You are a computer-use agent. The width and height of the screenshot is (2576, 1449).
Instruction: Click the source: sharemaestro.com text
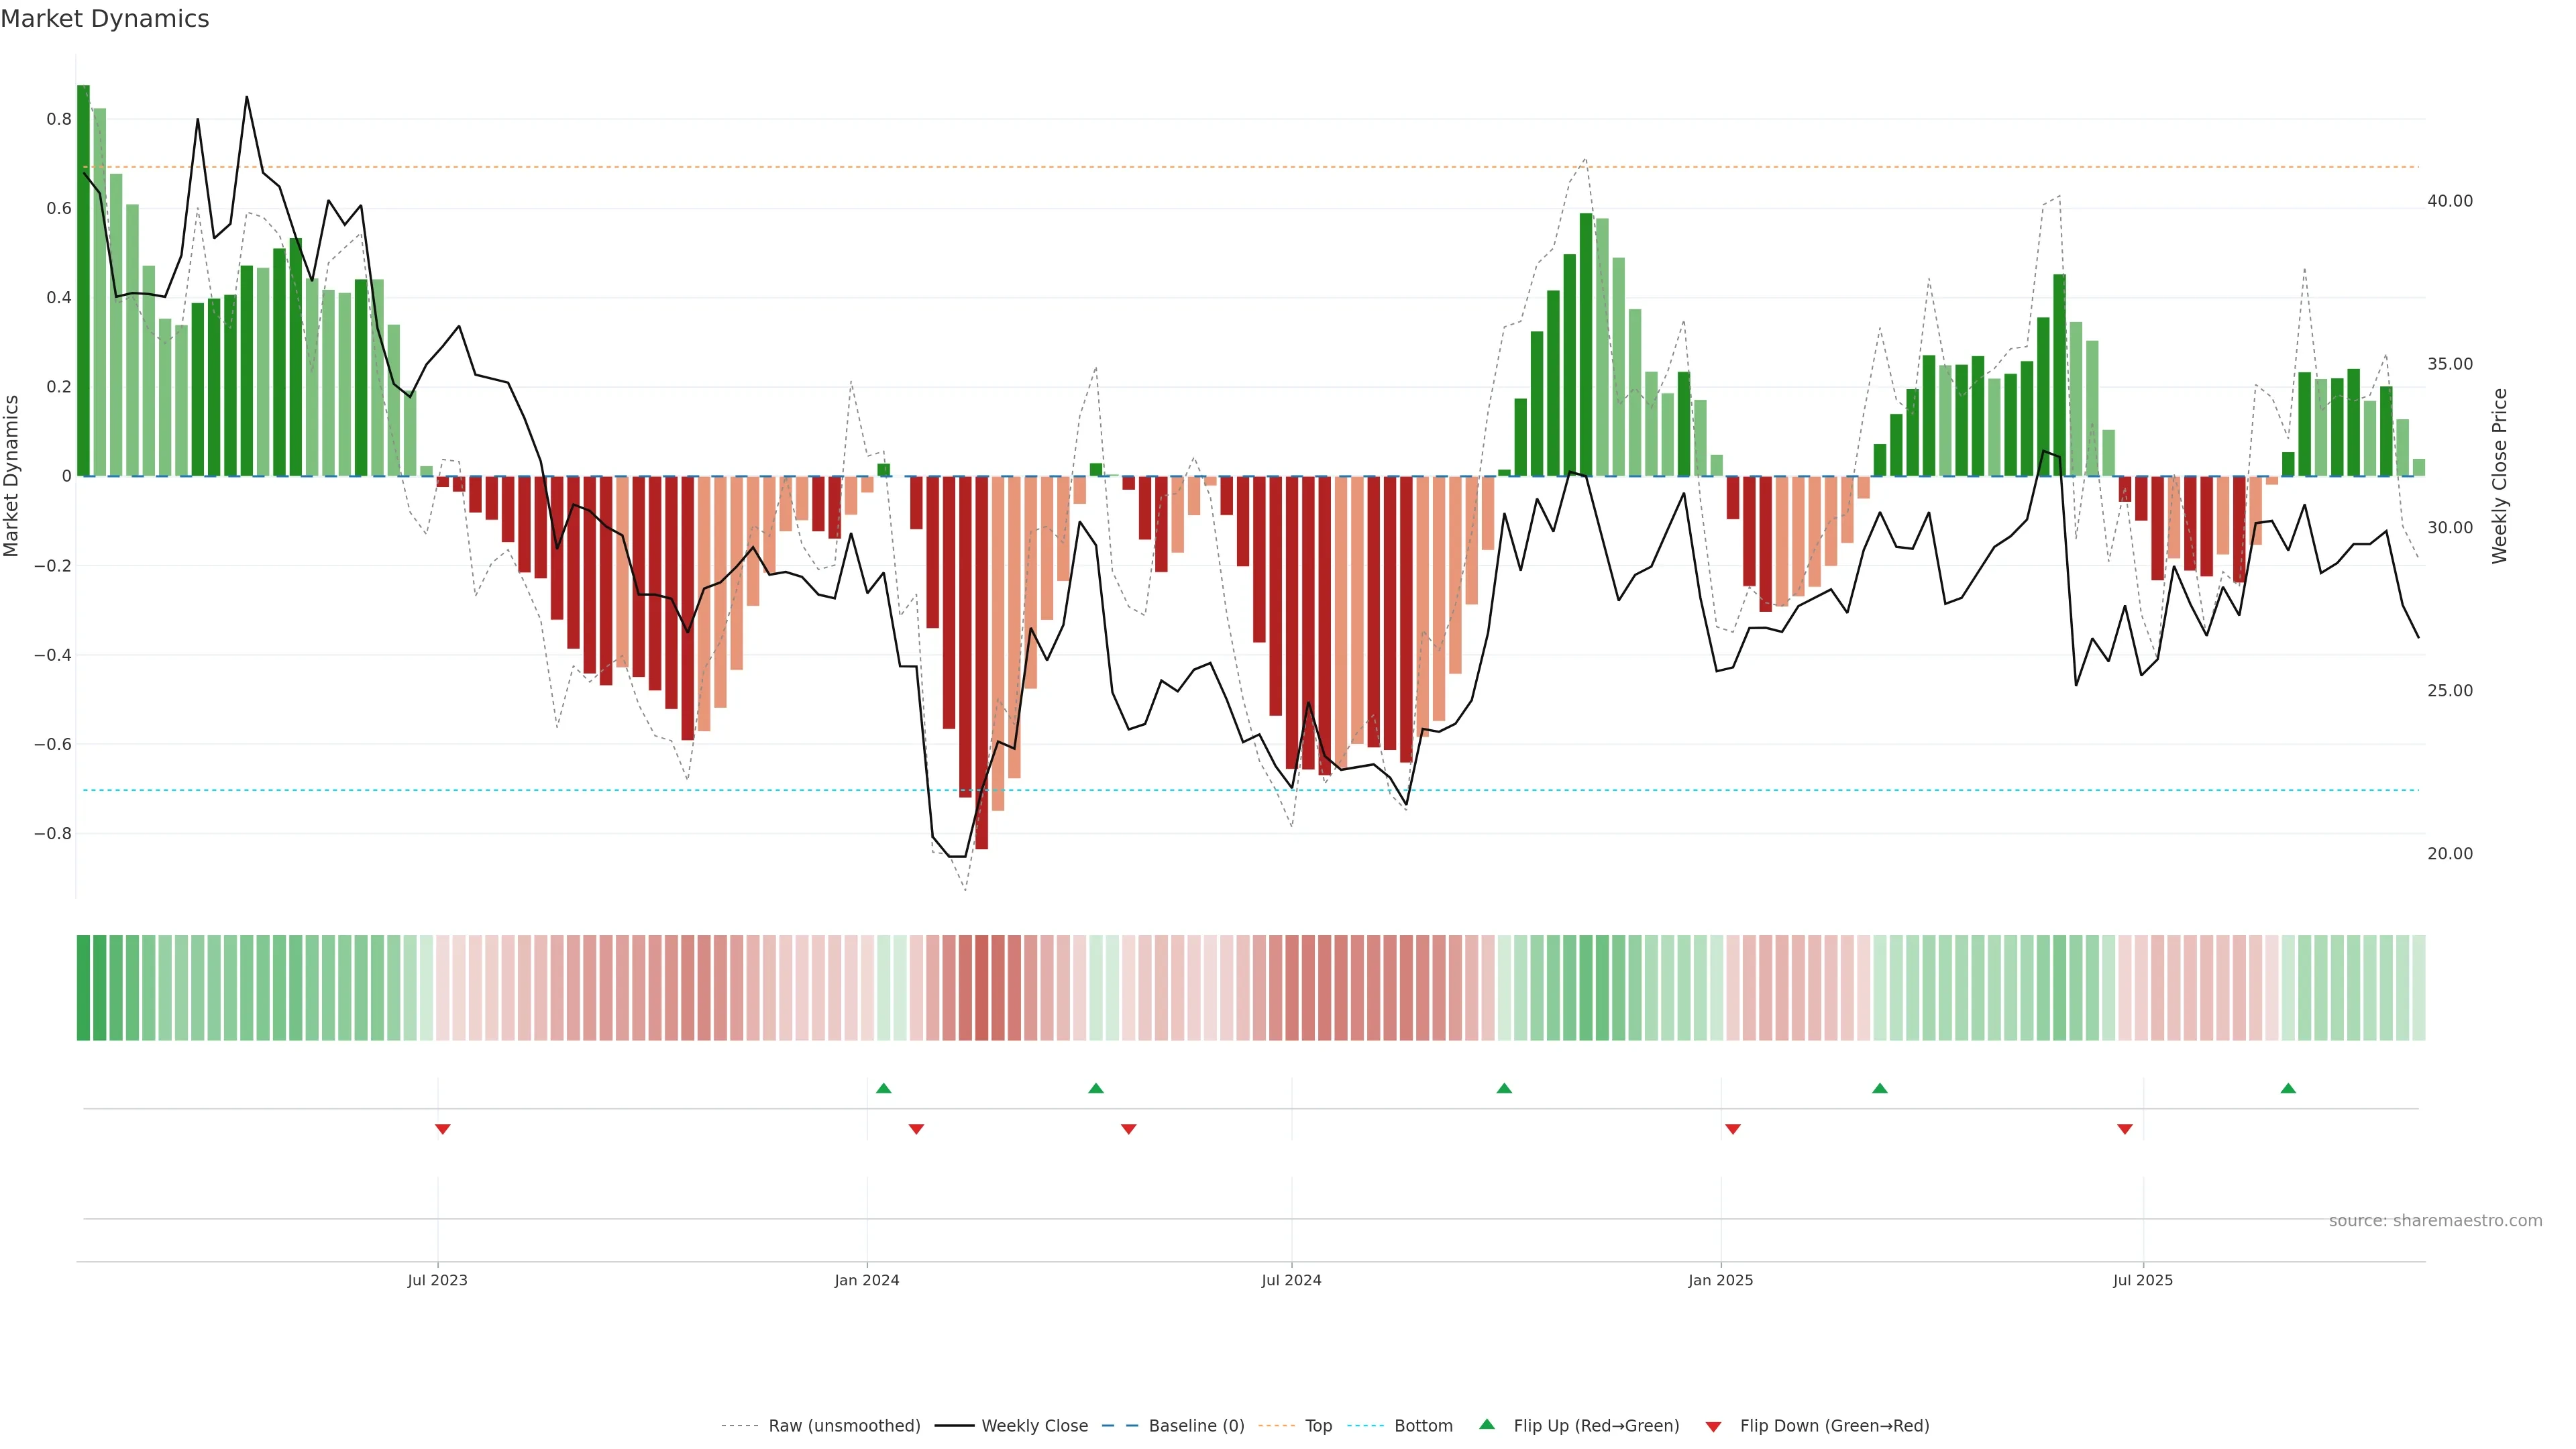pos(2435,1221)
